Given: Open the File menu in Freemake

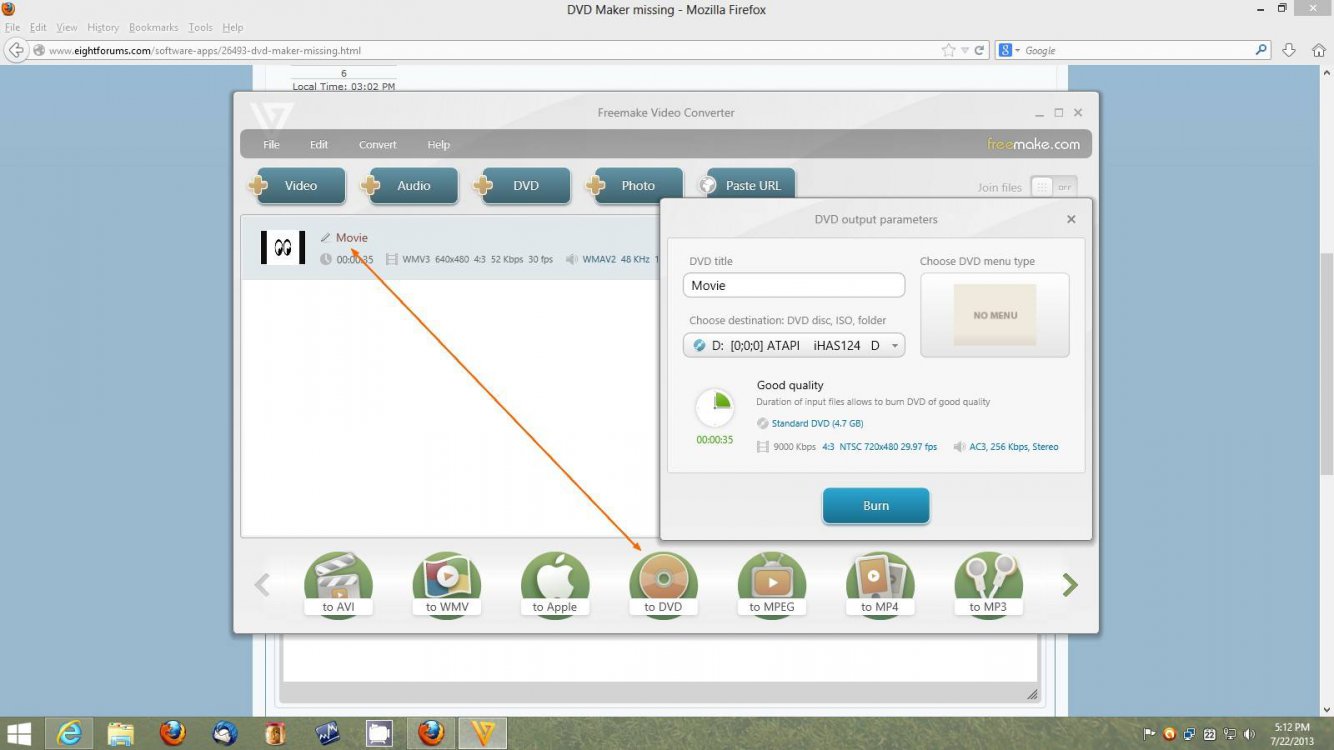Looking at the screenshot, I should [271, 145].
